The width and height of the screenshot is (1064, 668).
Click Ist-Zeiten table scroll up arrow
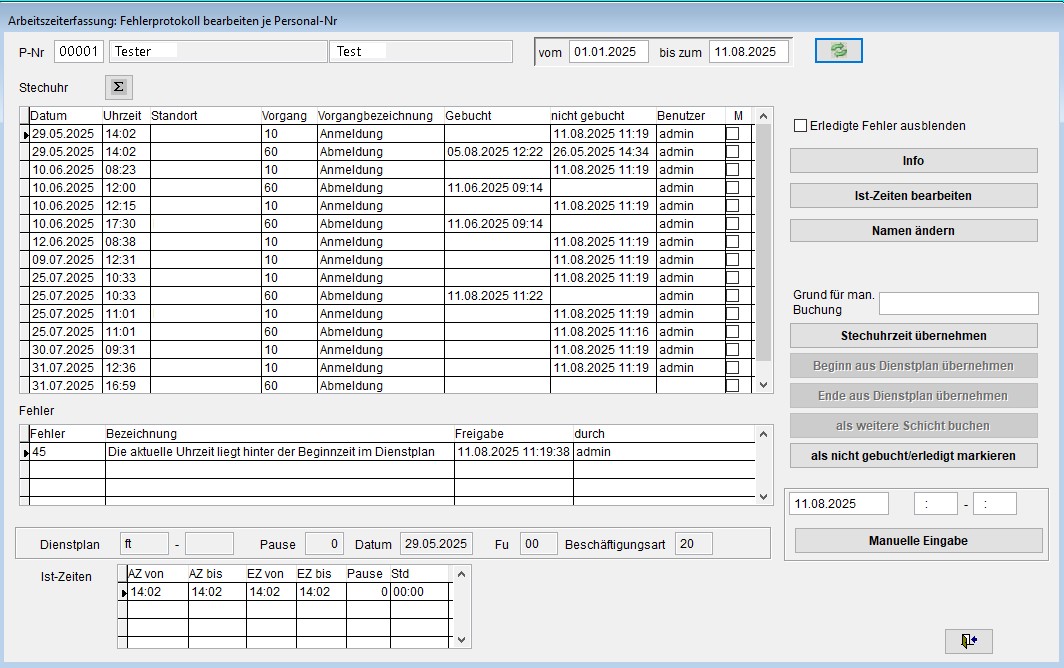coord(461,574)
